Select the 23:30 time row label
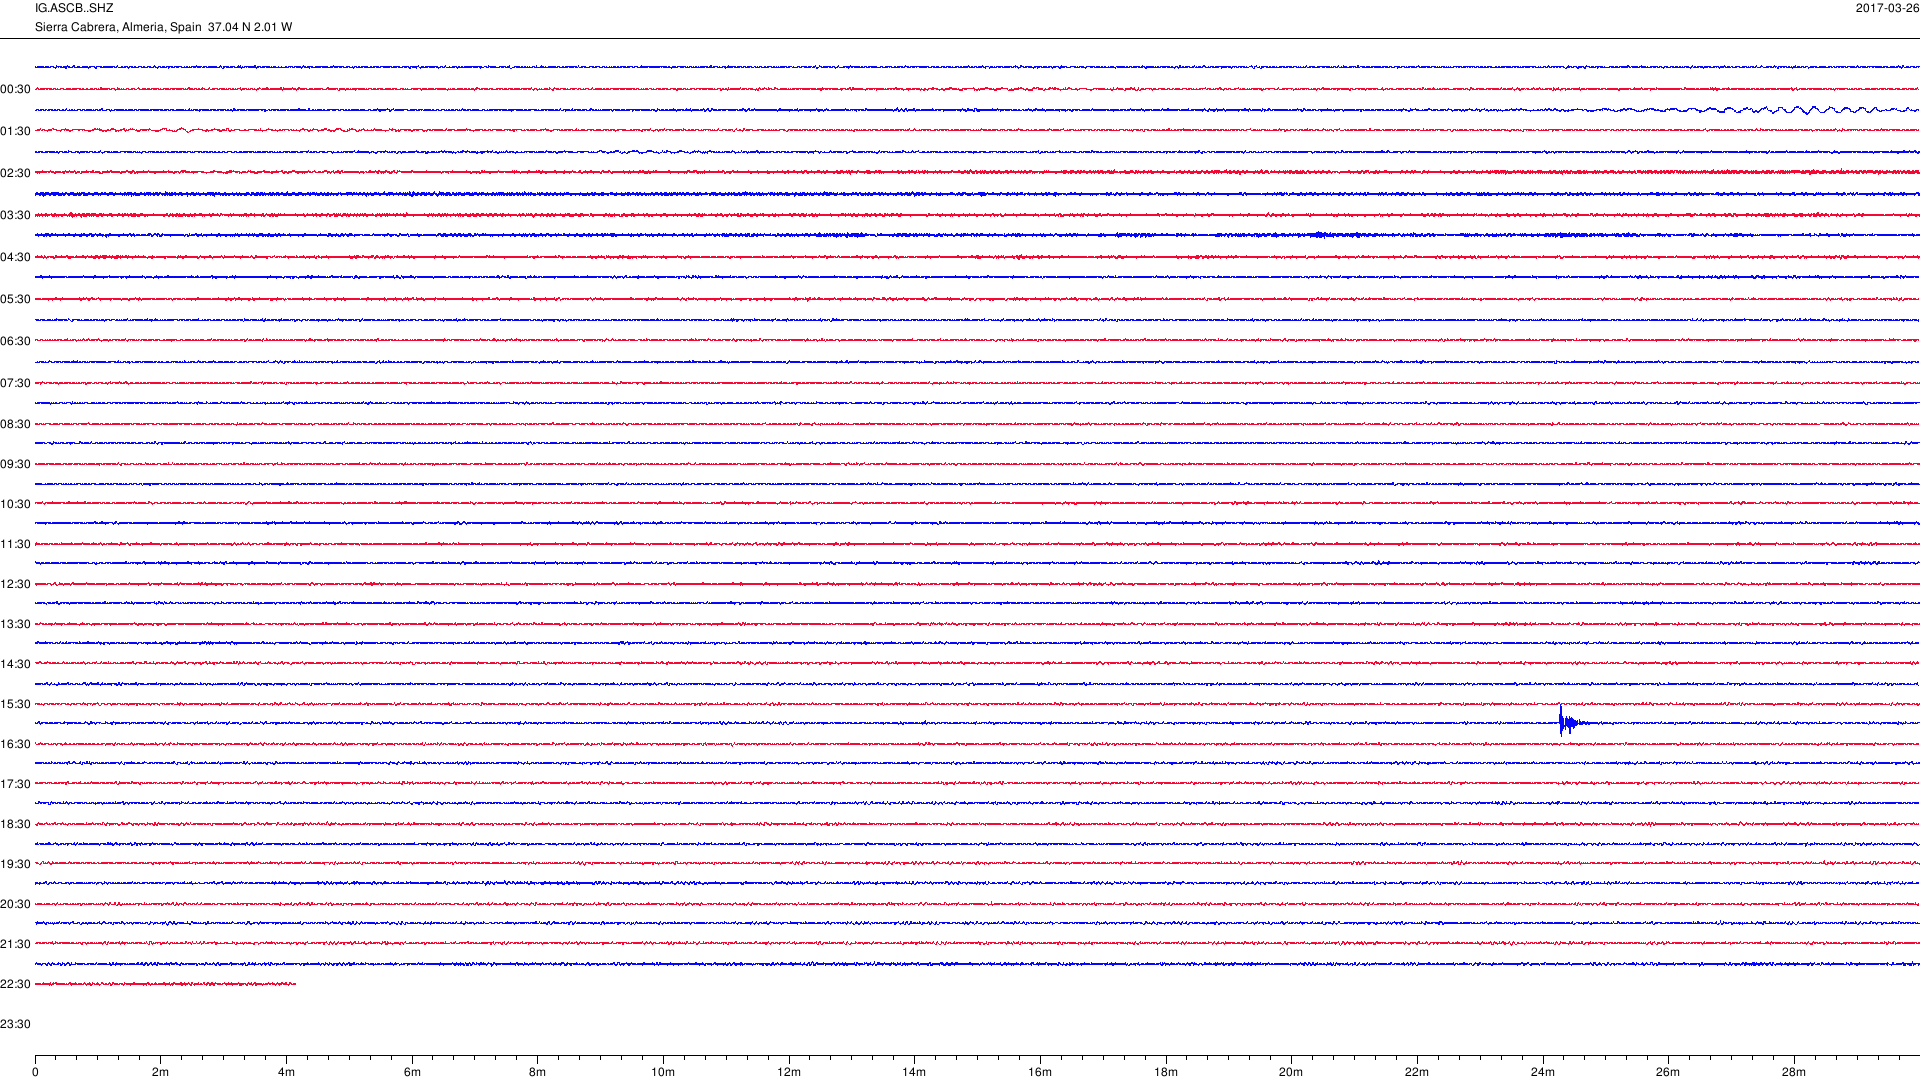The width and height of the screenshot is (1920, 1080). click(15, 1025)
